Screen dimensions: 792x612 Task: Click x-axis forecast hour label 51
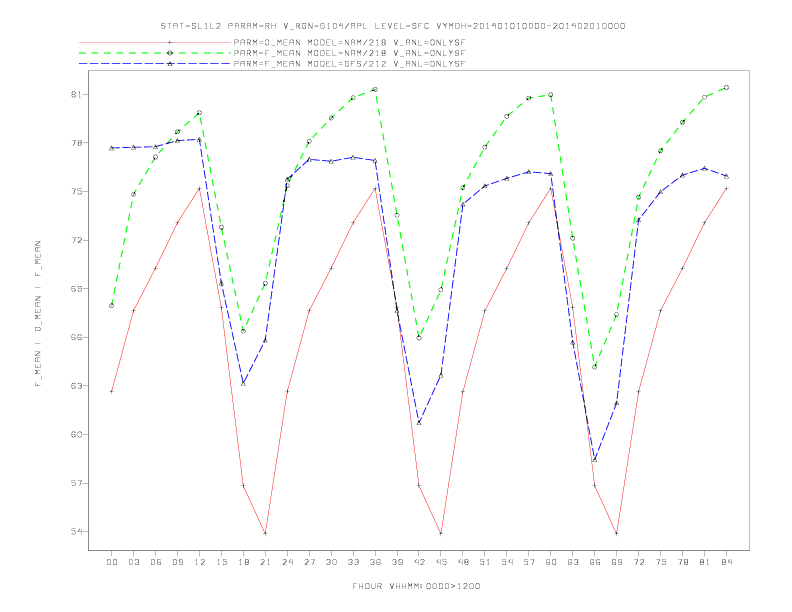coord(485,562)
